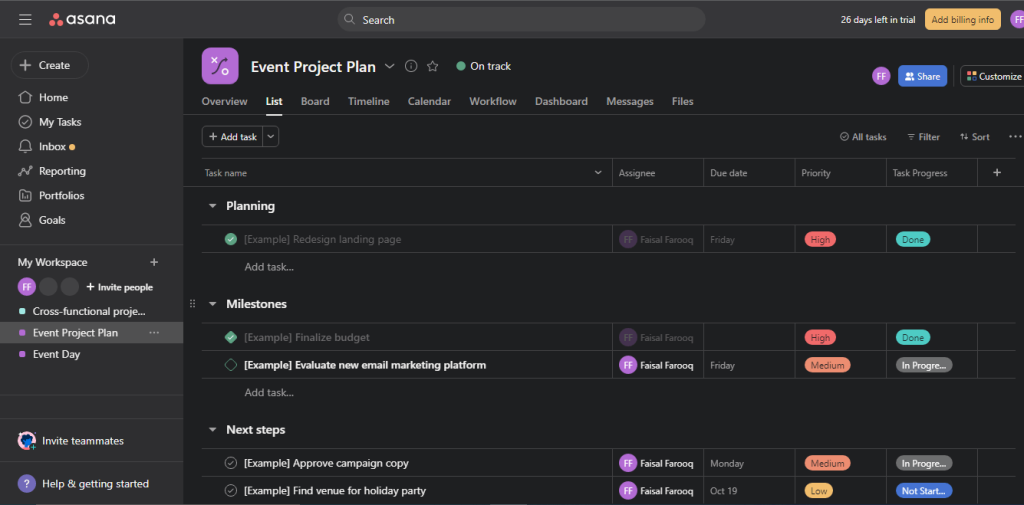1024x505 pixels.
Task: Click the Add task button
Action: tap(232, 137)
